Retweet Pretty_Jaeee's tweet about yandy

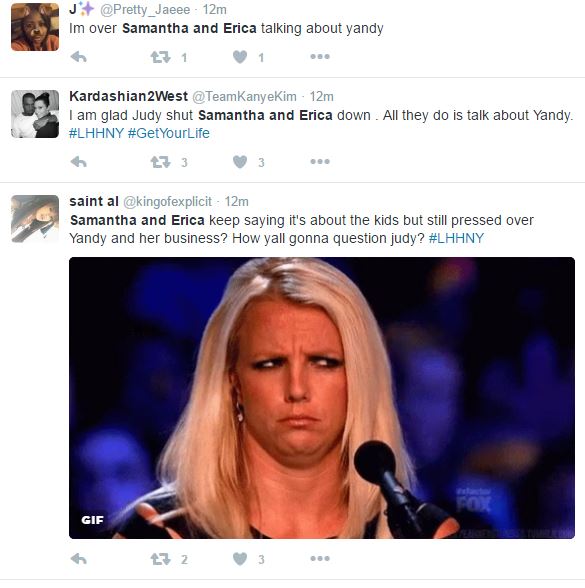(x=160, y=57)
